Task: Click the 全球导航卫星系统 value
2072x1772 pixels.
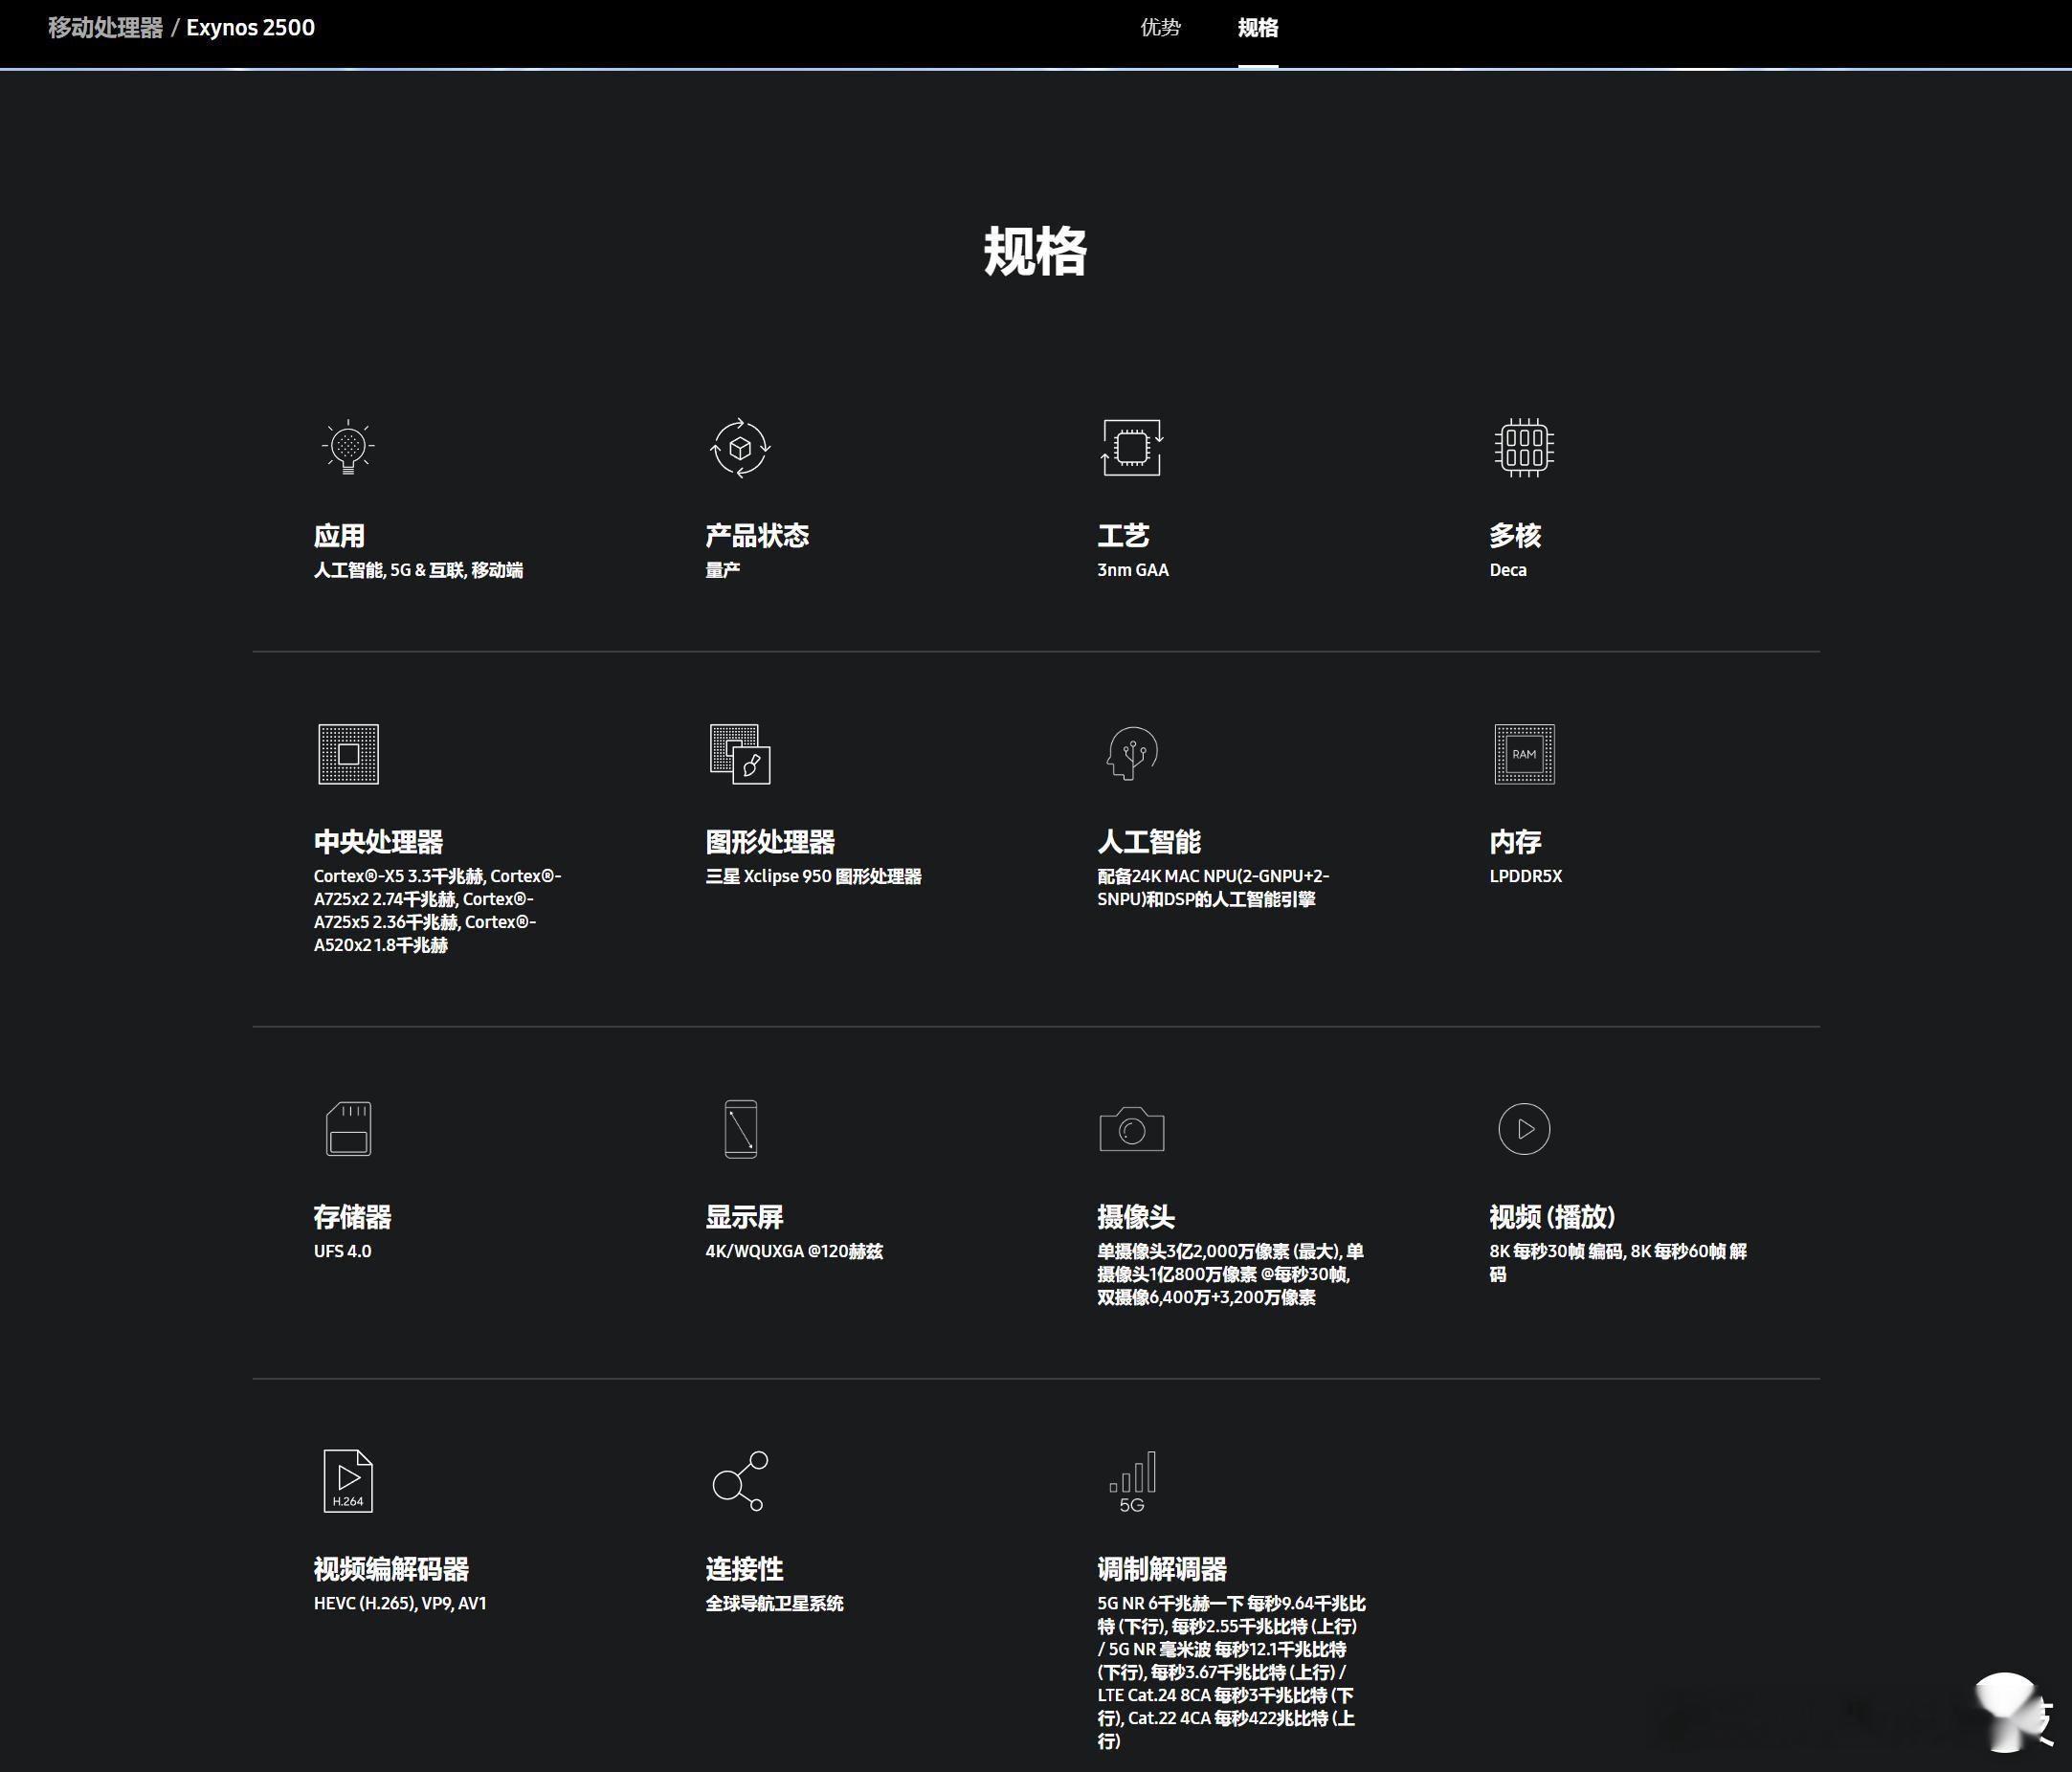Action: pyautogui.click(x=774, y=1603)
